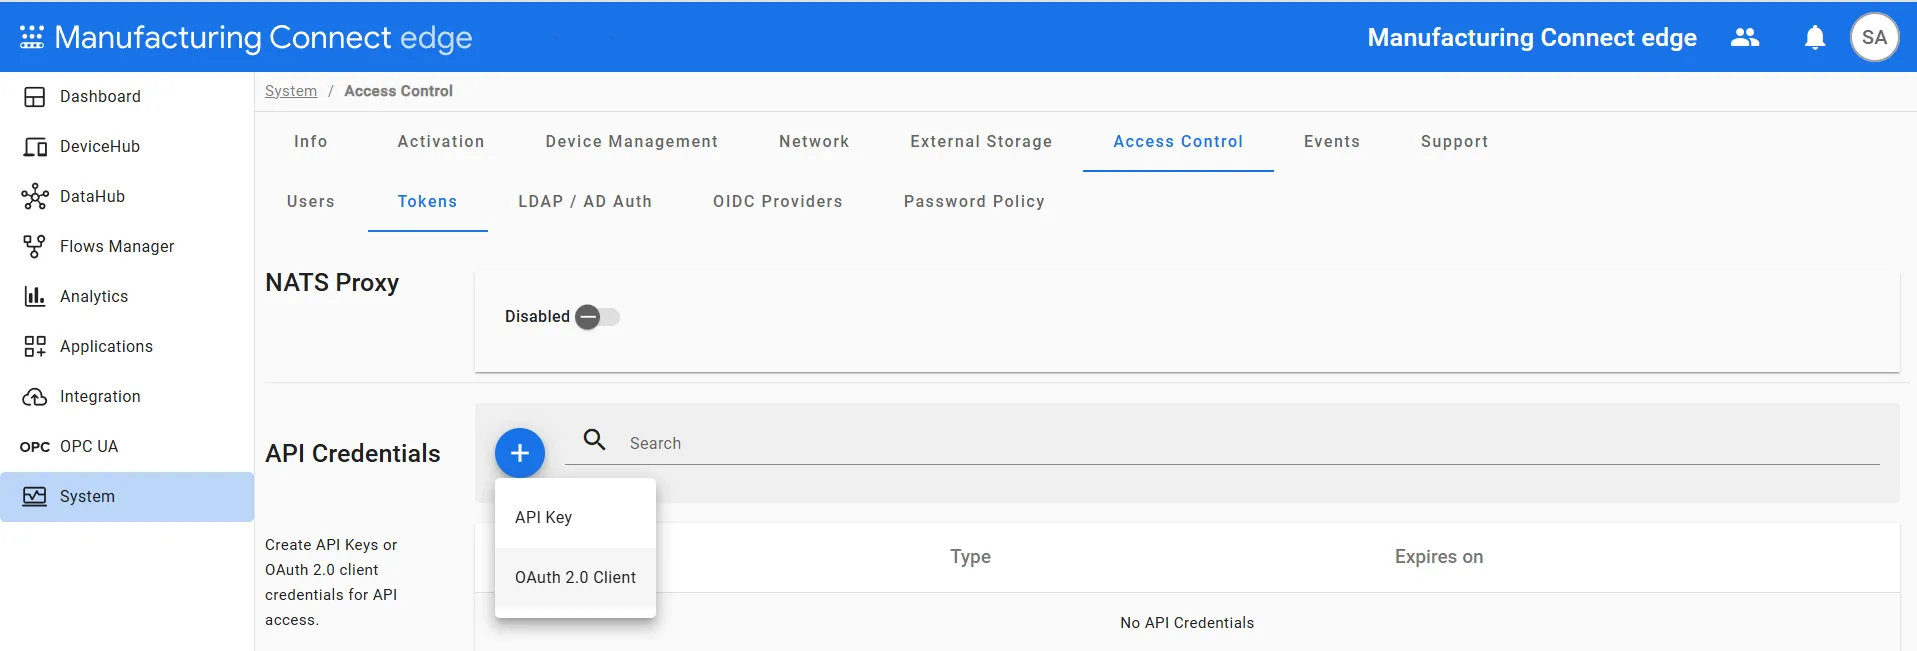Open Flows Manager from the sidebar

tap(127, 247)
